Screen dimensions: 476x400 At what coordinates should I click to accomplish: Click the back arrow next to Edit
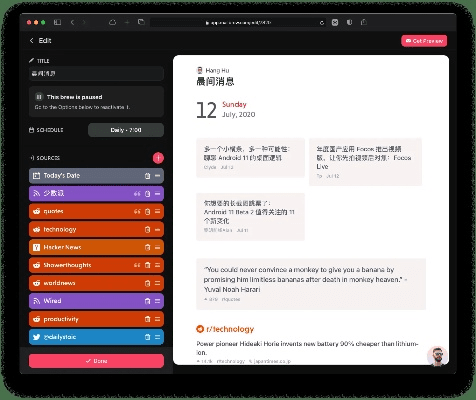pos(32,40)
